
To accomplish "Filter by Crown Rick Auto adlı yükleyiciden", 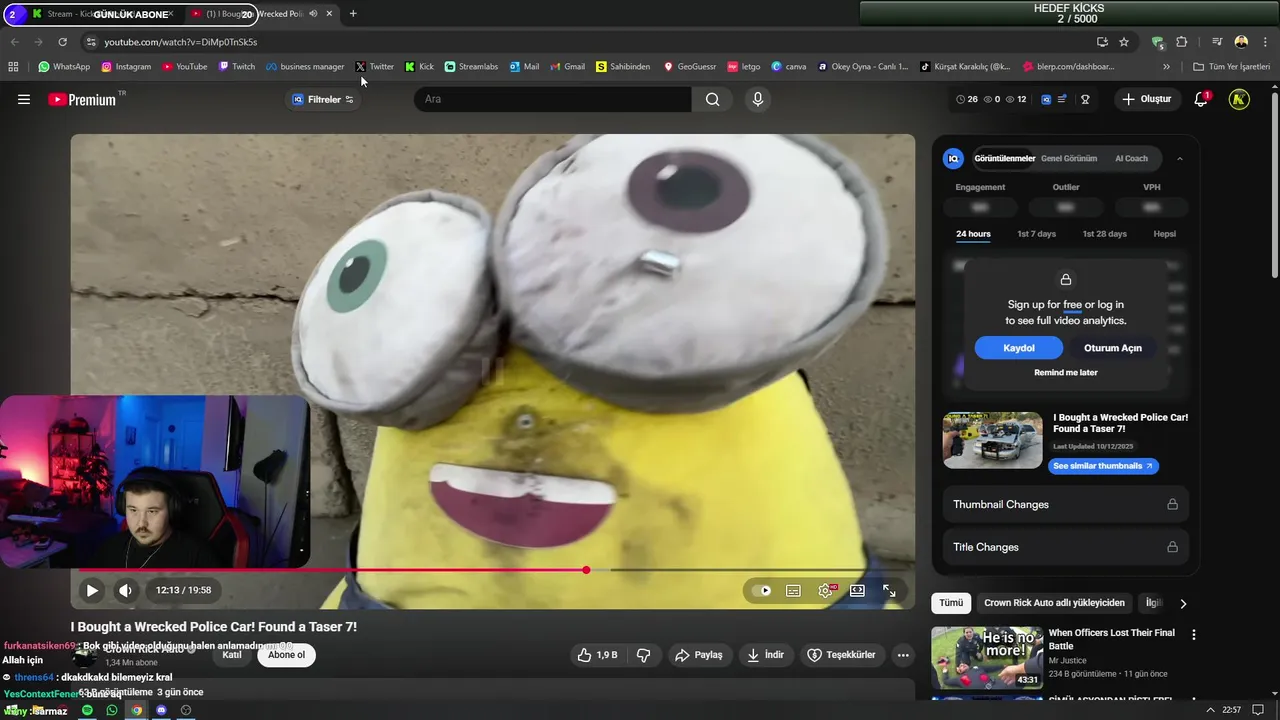I will pos(1054,603).
